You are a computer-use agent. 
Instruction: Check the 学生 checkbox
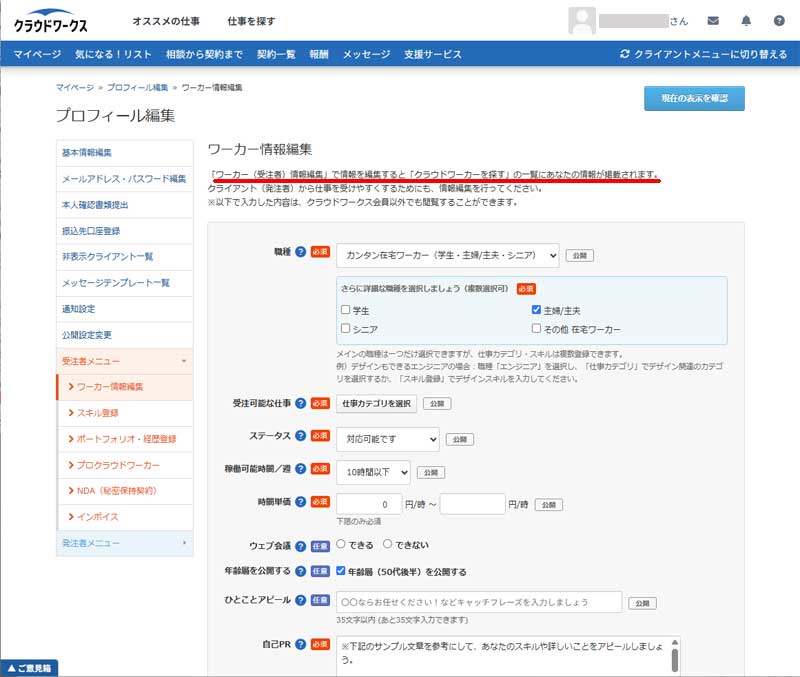[x=346, y=311]
